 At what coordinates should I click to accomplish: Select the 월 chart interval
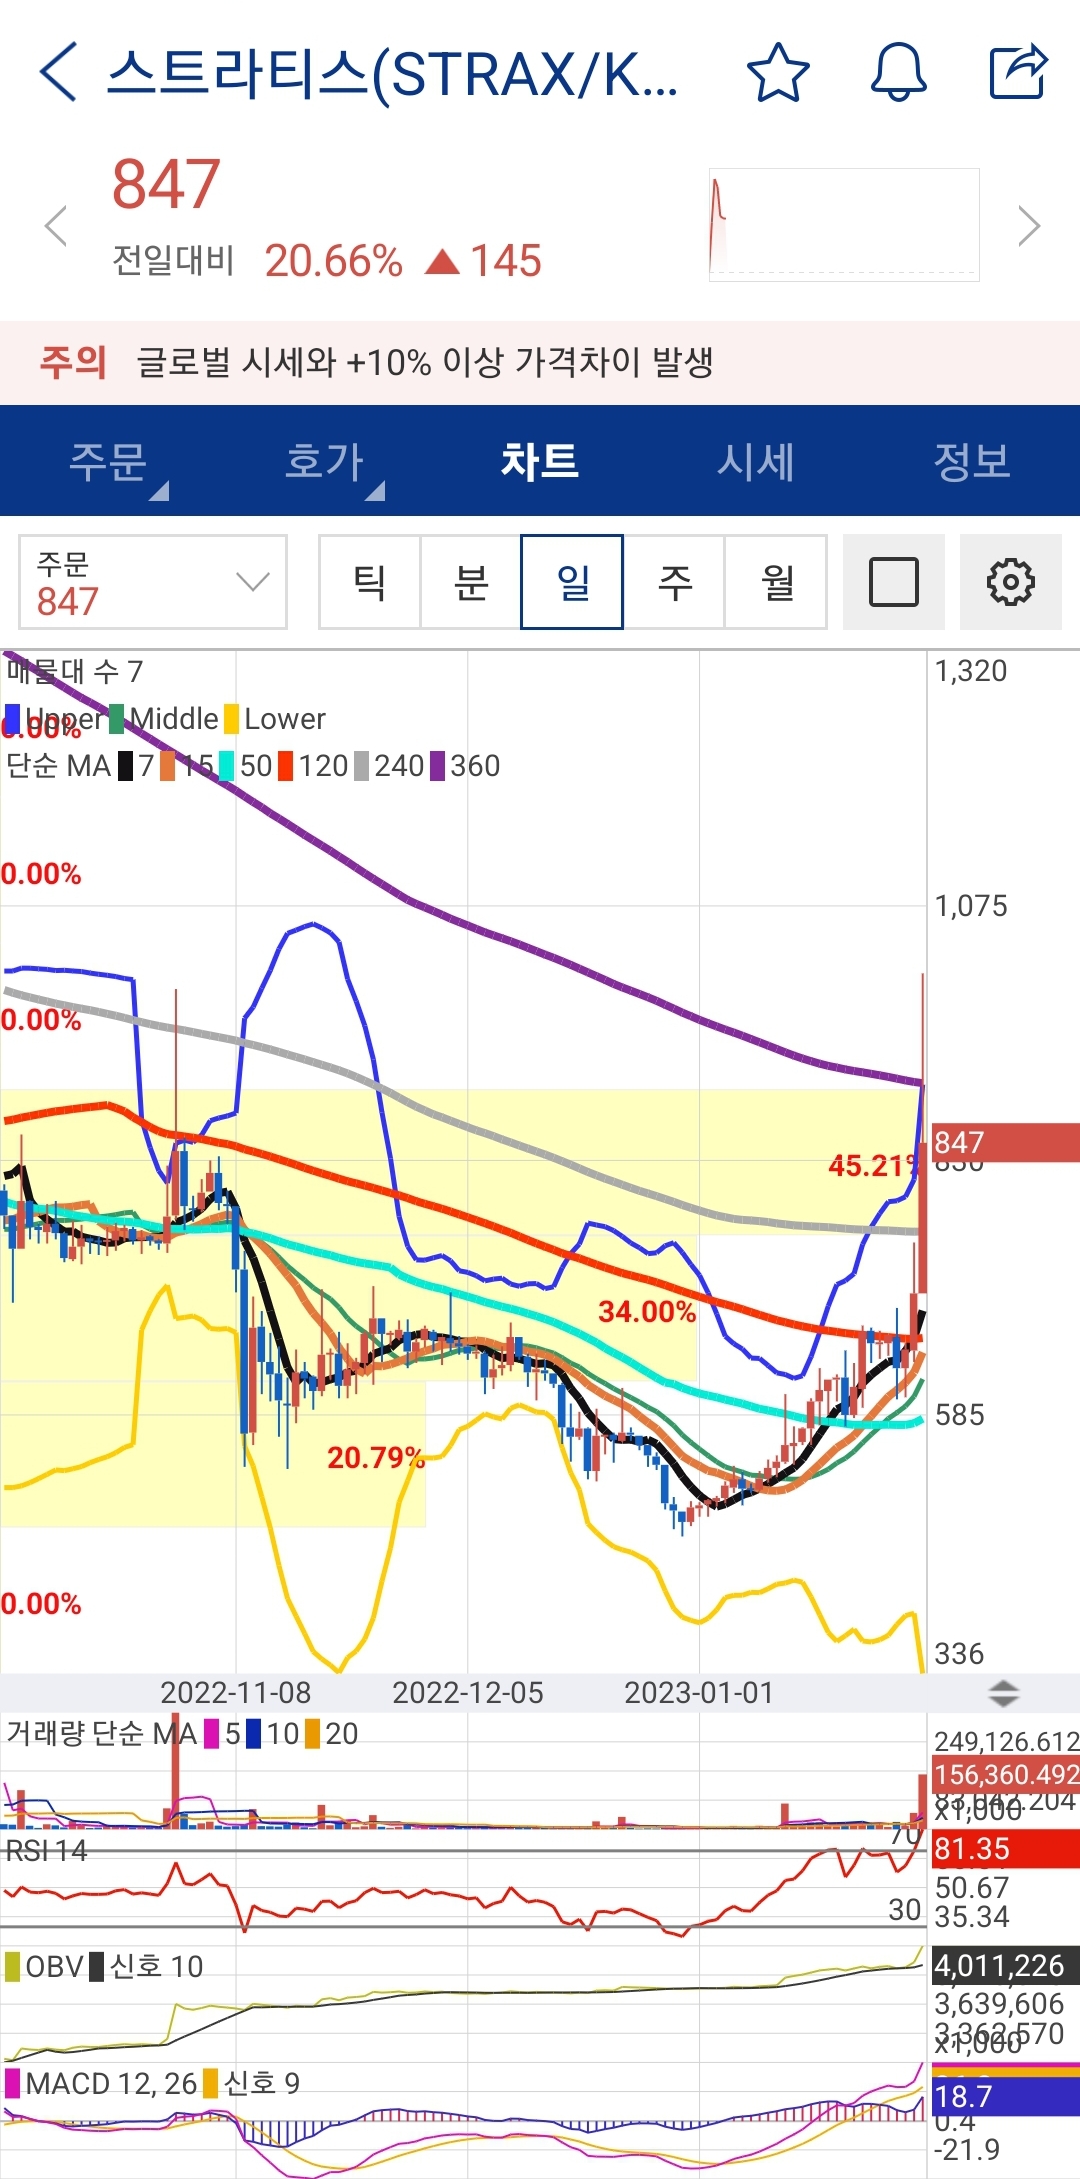(776, 582)
